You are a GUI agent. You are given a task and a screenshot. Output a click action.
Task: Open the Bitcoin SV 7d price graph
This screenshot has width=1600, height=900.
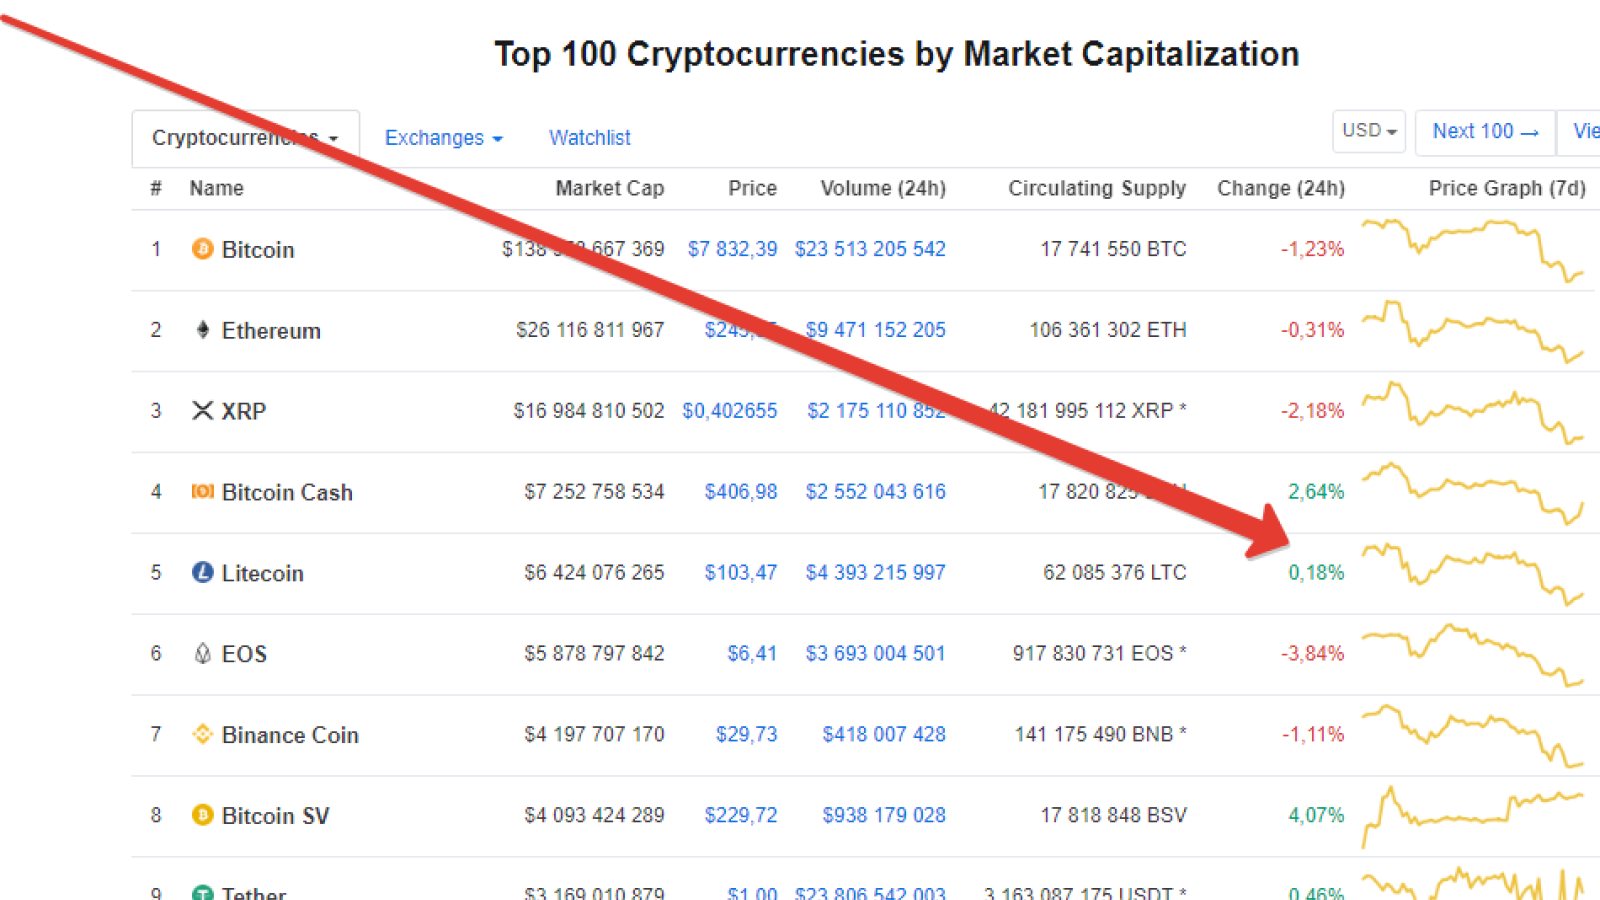[x=1473, y=815]
